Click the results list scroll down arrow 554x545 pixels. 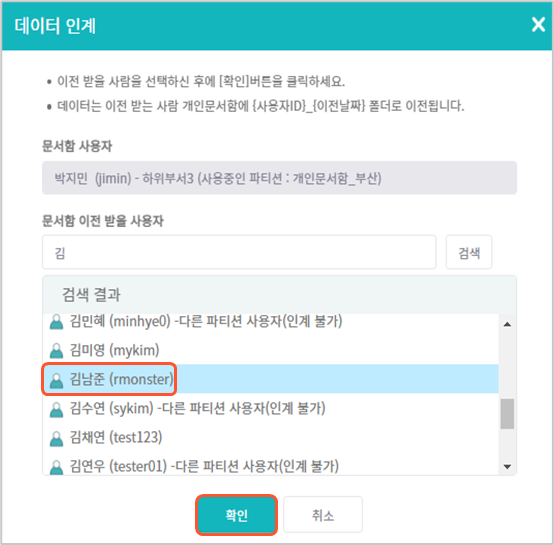click(x=507, y=467)
